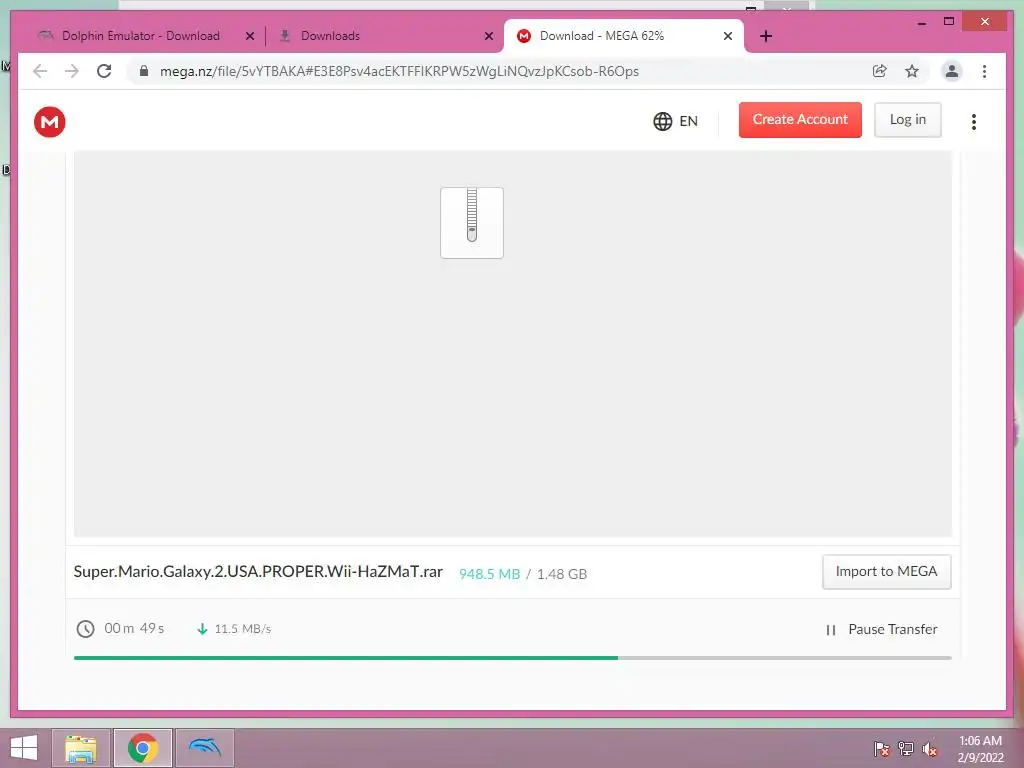
Task: Go back in browser history
Action: (x=40, y=71)
